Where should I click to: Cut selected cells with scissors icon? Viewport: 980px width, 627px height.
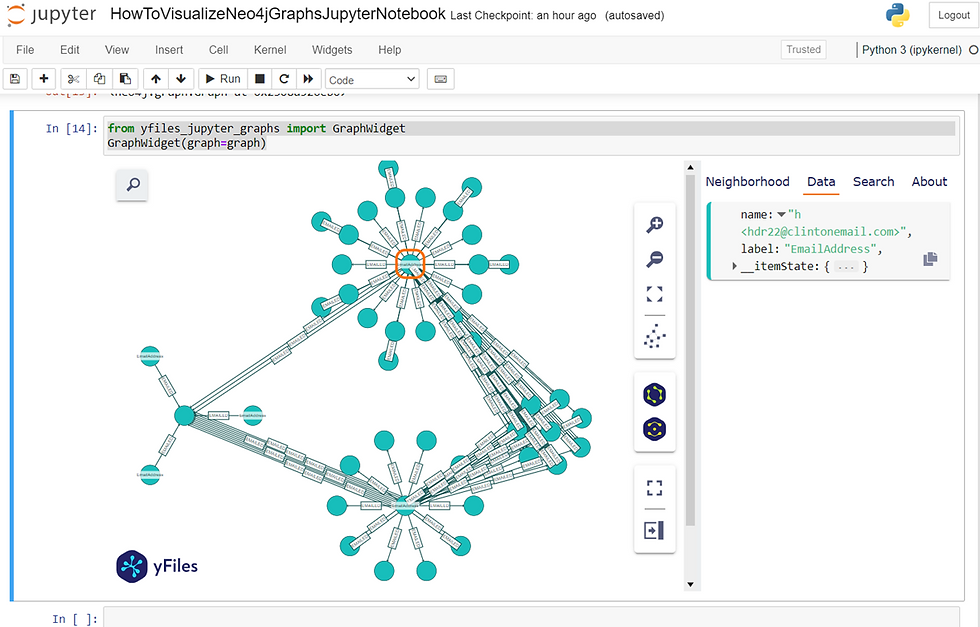click(x=73, y=79)
